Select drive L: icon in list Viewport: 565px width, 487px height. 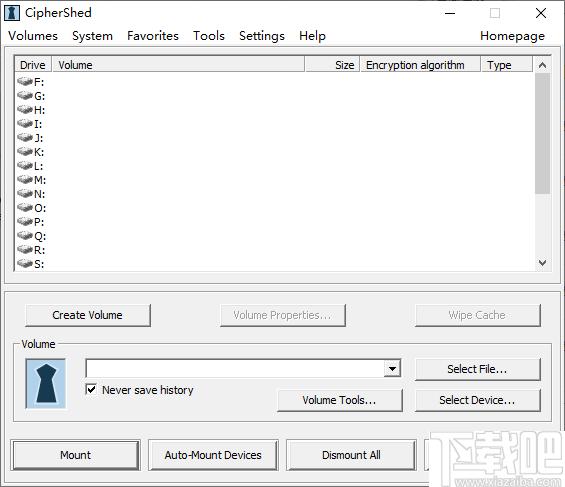tap(25, 166)
